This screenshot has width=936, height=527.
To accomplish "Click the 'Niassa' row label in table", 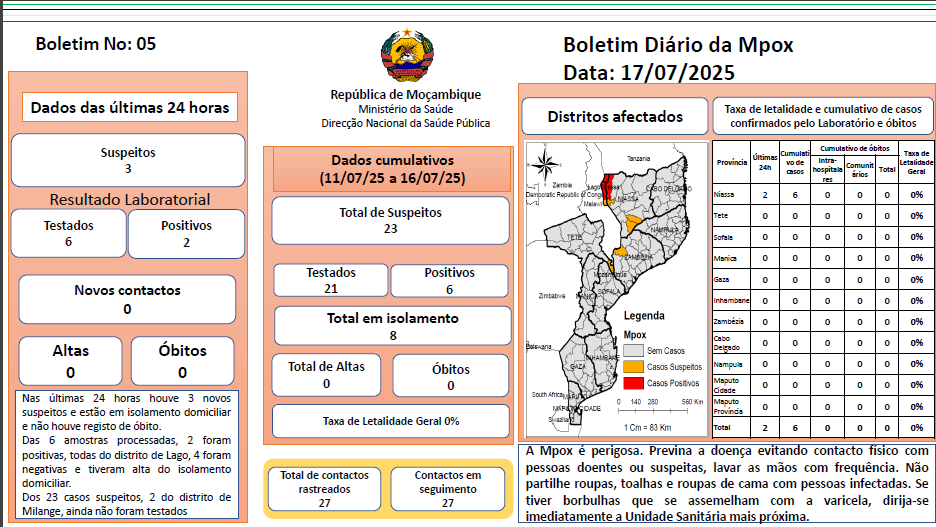I will (x=723, y=195).
